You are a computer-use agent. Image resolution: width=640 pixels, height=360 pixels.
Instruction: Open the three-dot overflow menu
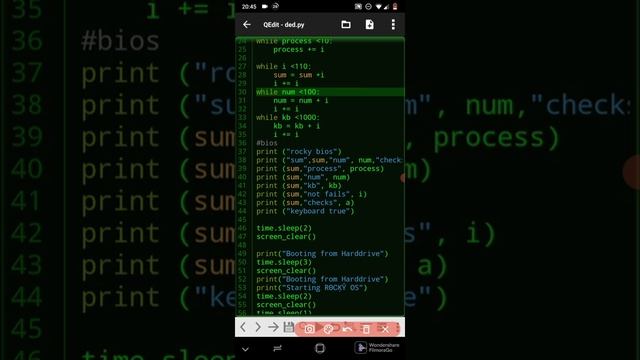click(393, 24)
